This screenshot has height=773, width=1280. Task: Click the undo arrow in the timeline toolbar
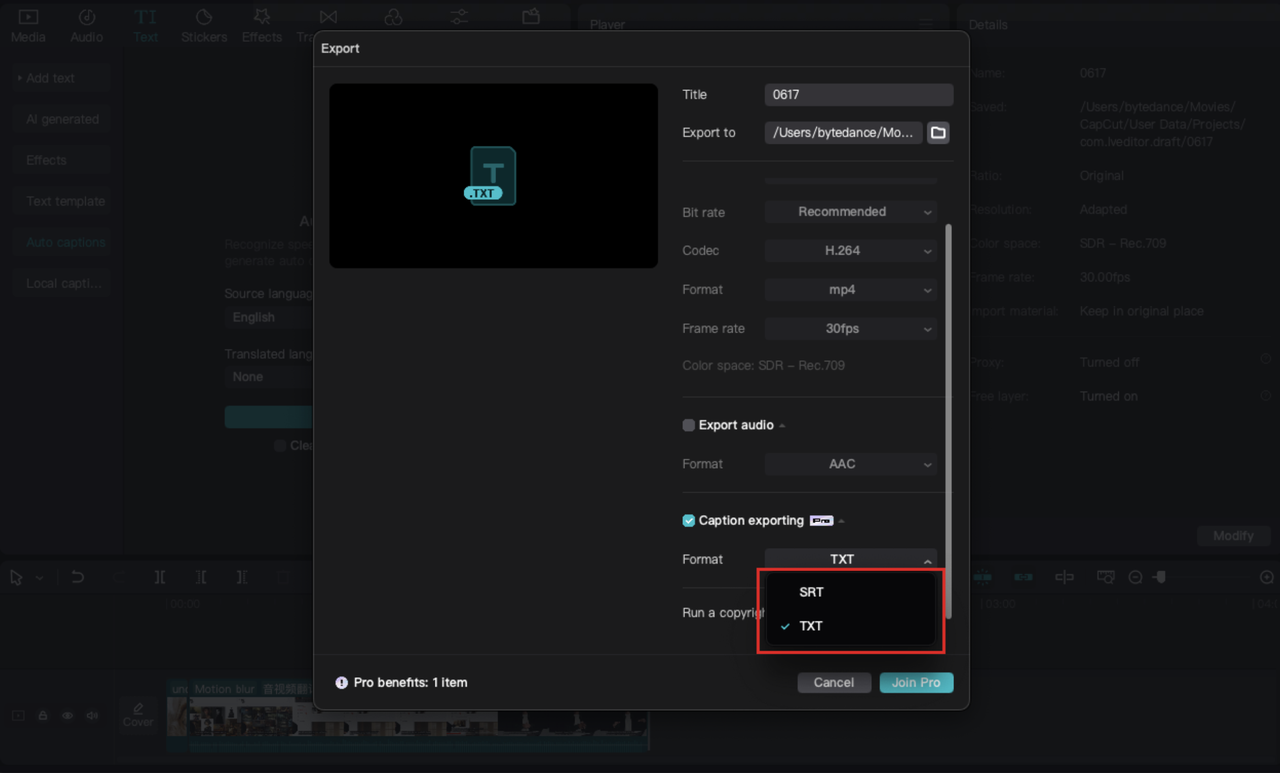coord(77,577)
